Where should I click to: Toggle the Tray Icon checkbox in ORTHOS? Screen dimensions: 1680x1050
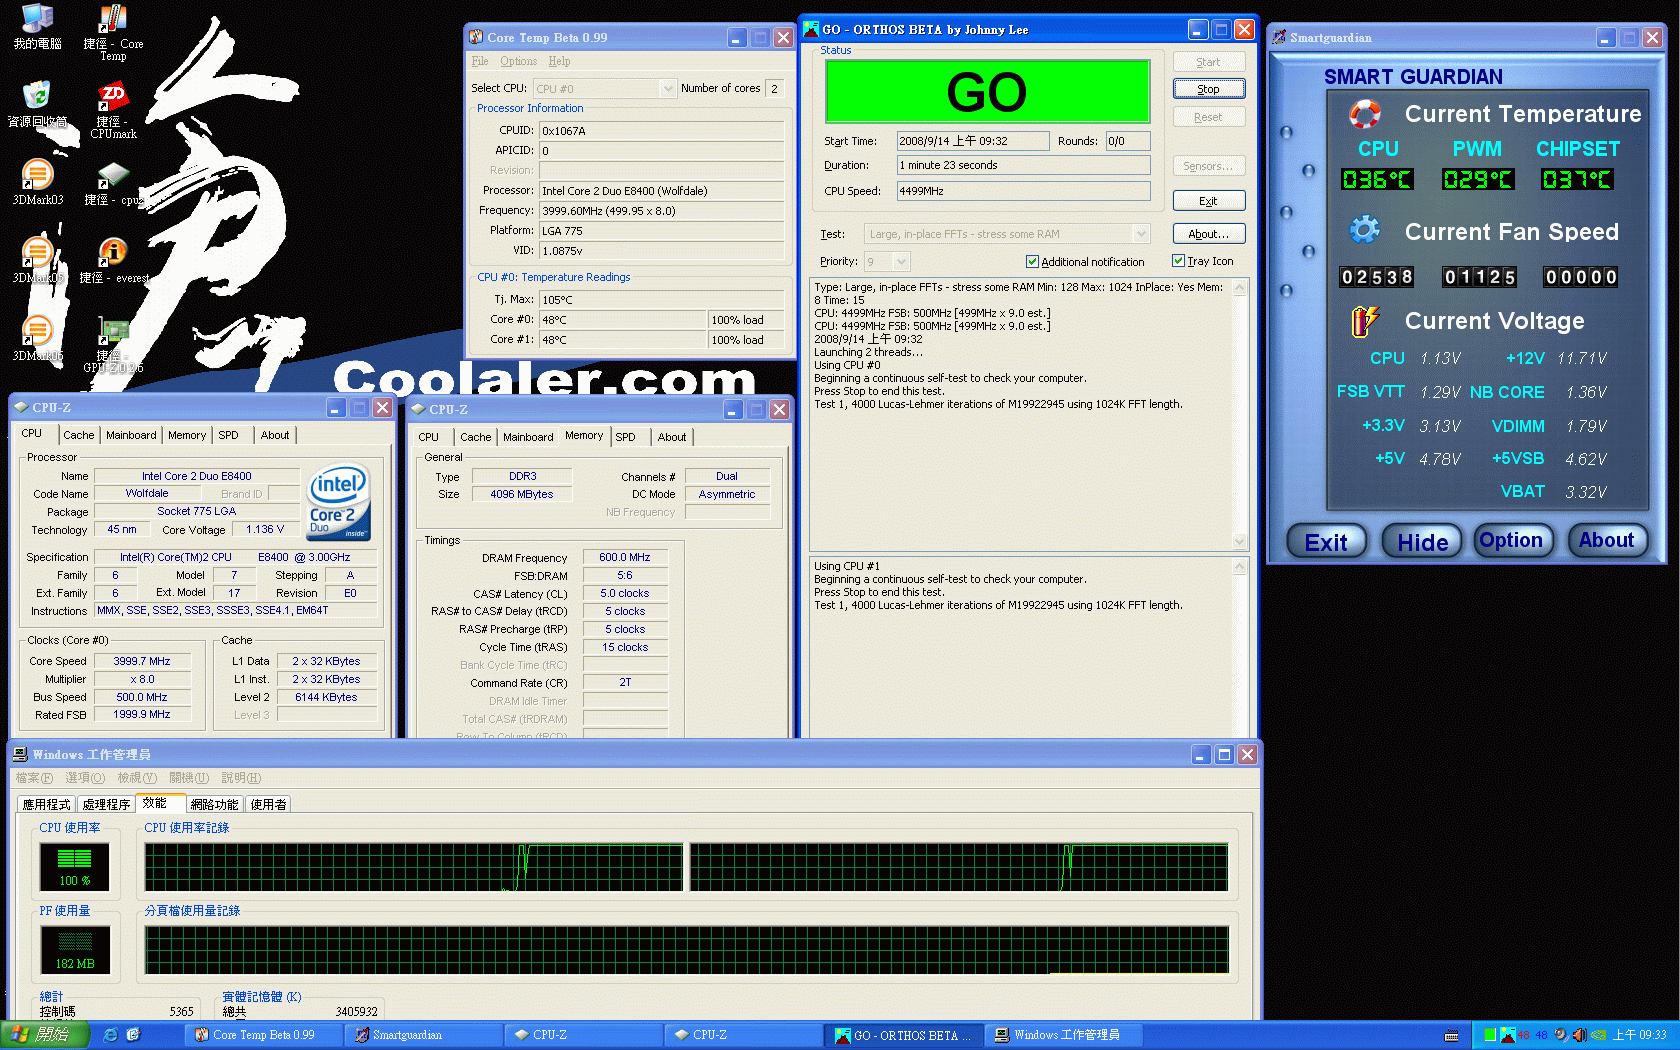1178,260
